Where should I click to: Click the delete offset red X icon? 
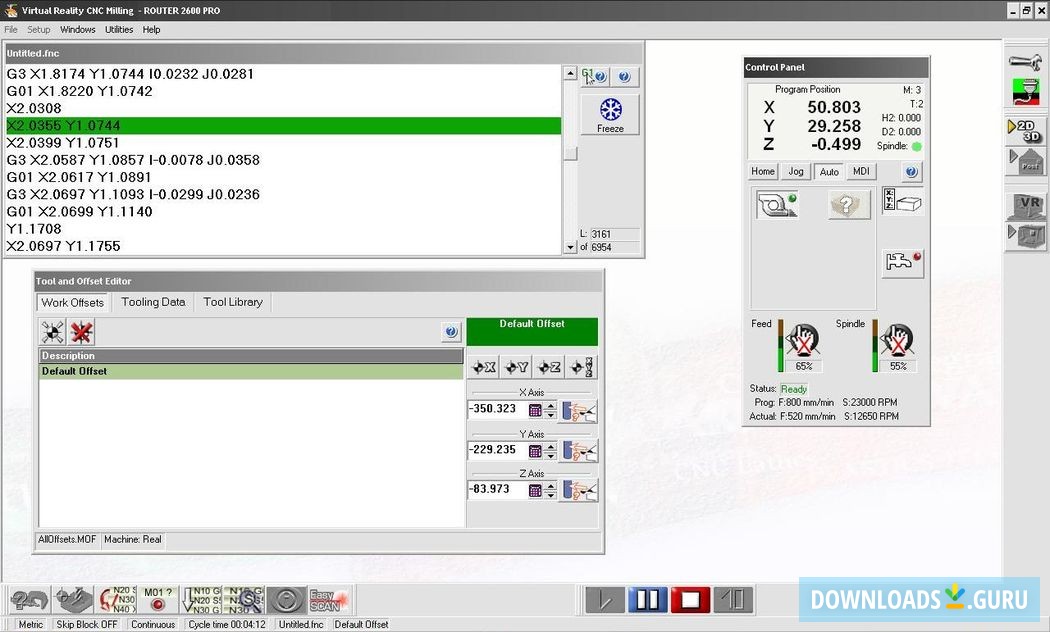click(x=82, y=332)
